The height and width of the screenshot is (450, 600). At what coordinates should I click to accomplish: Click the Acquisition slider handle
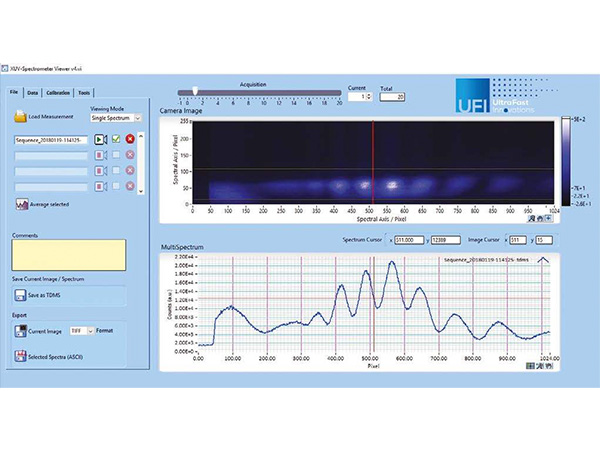pyautogui.click(x=196, y=92)
